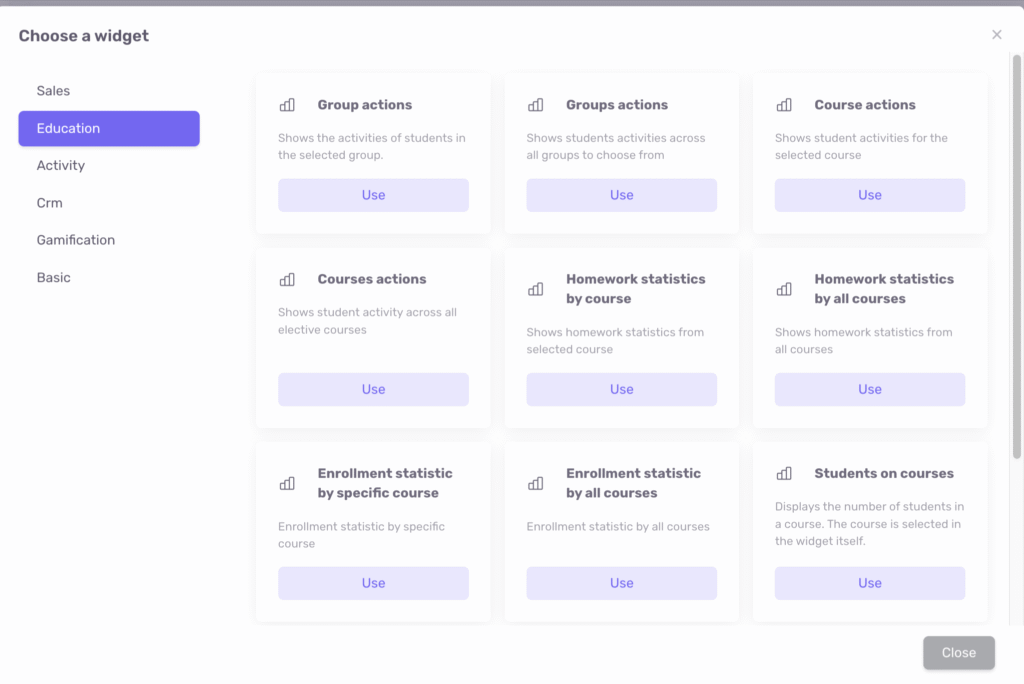Select the Crm category
Image resolution: width=1024 pixels, height=684 pixels.
click(x=50, y=203)
